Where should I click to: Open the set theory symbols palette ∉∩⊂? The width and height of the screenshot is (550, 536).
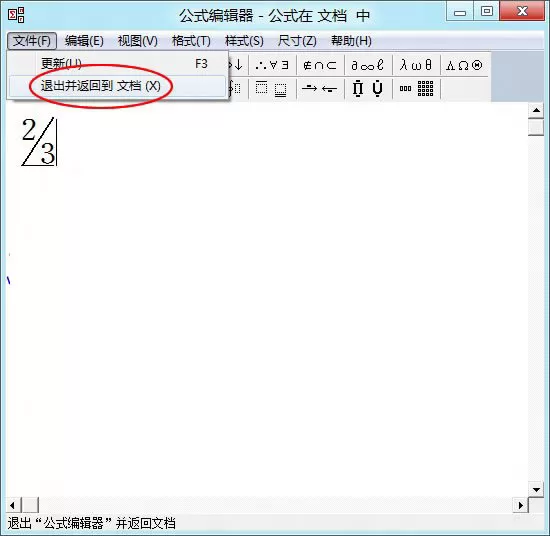click(x=320, y=65)
